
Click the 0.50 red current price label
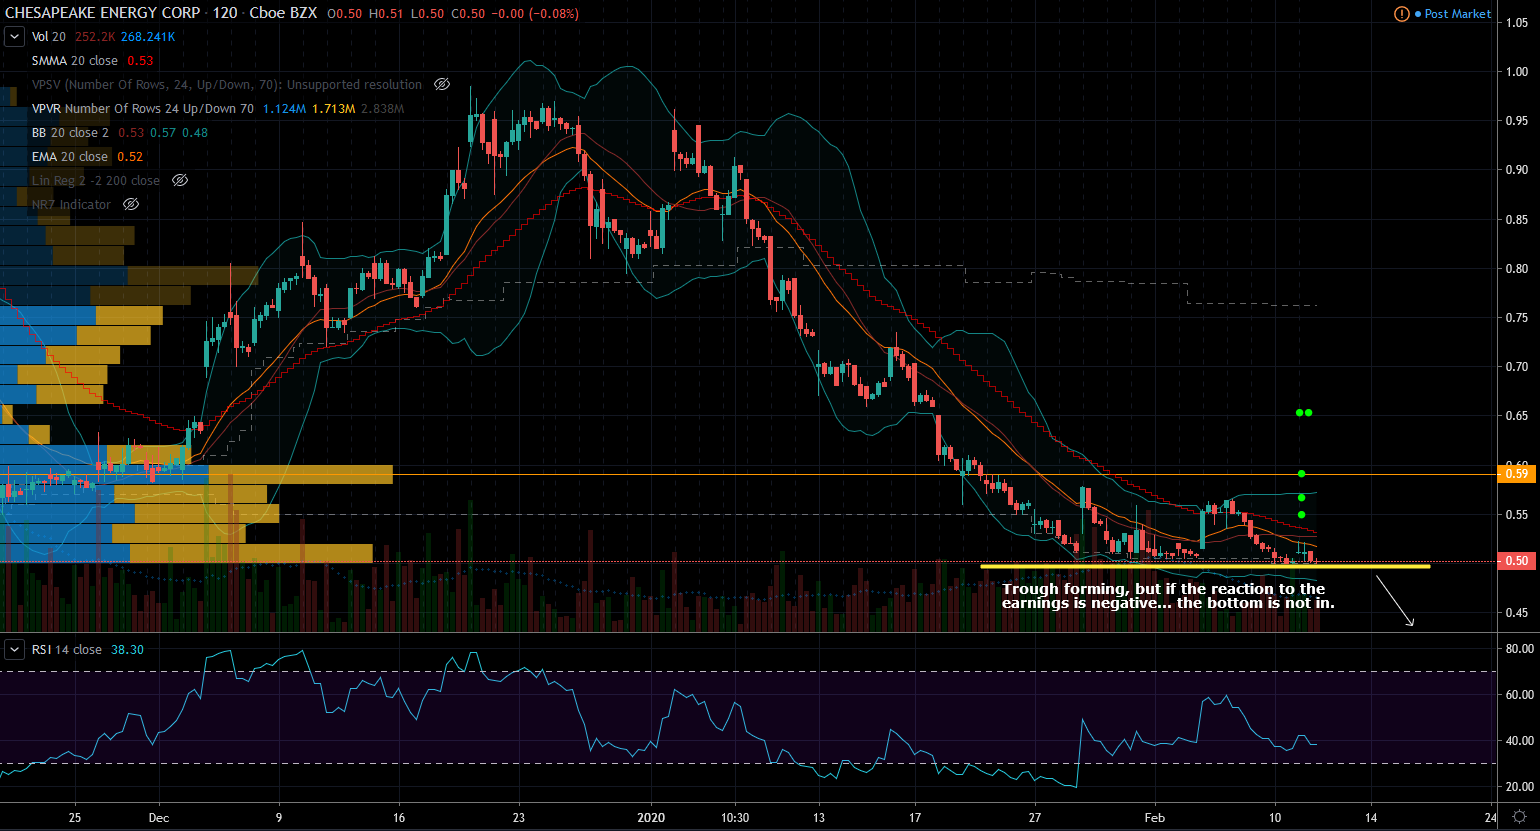coord(1516,561)
